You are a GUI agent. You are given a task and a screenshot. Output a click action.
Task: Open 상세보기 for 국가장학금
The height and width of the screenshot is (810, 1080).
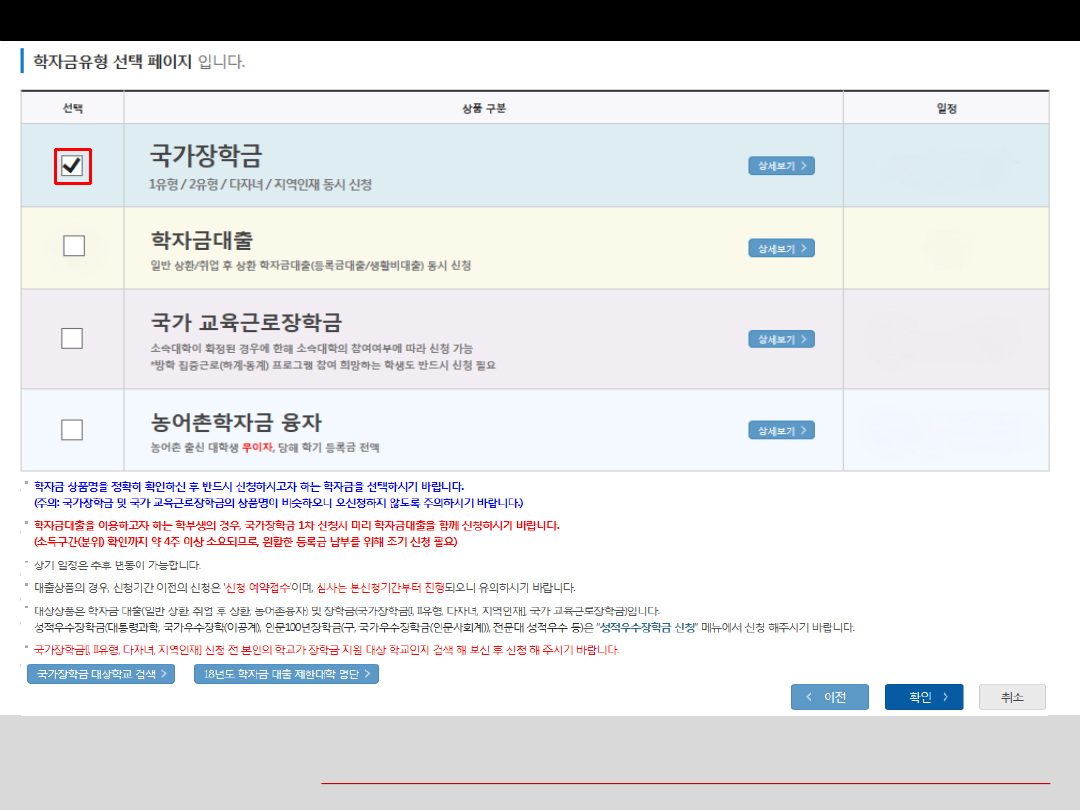781,166
